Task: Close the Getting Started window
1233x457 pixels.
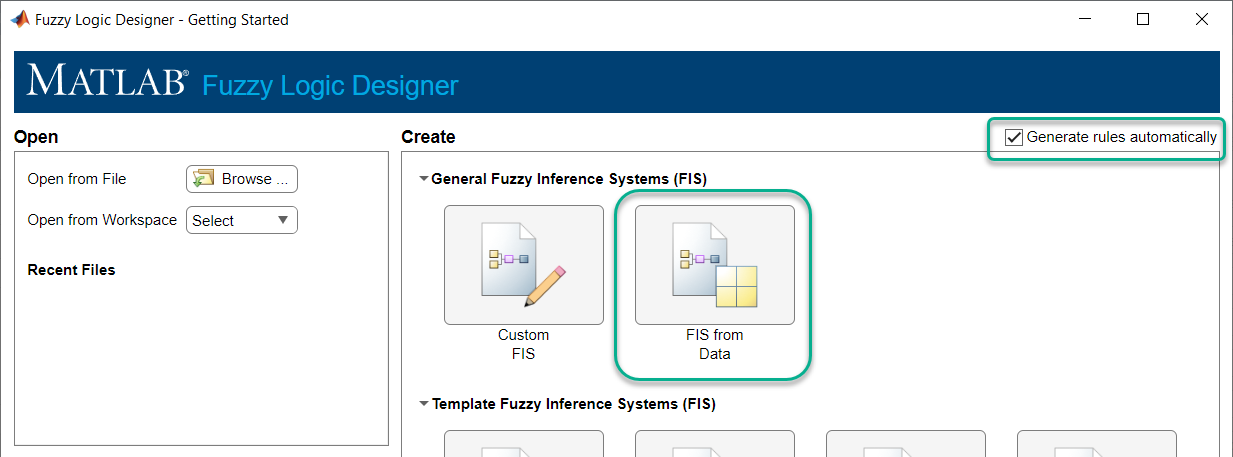Action: (x=1198, y=19)
